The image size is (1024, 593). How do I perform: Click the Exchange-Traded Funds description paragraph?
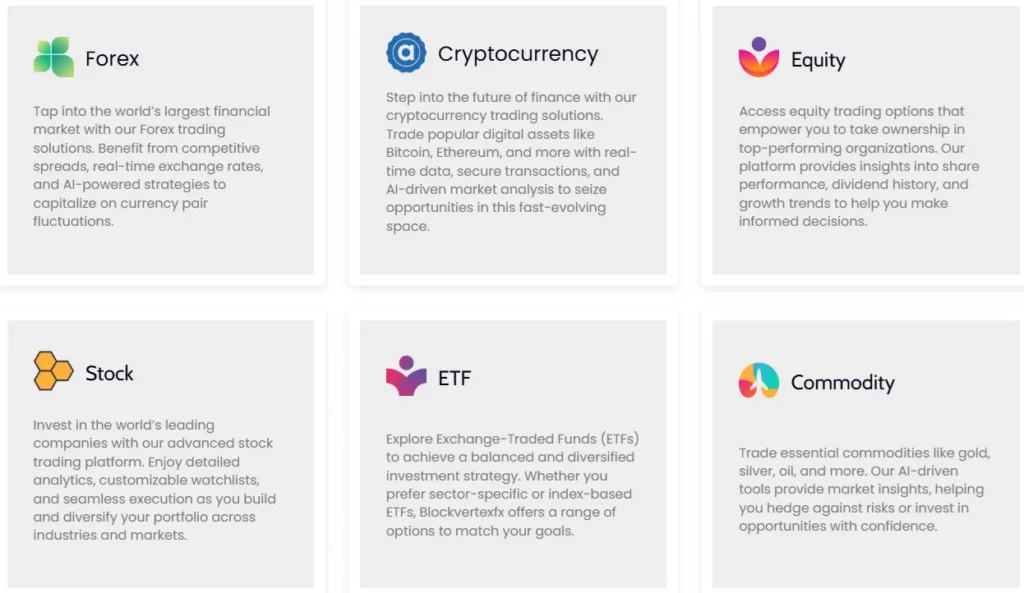[x=511, y=484]
